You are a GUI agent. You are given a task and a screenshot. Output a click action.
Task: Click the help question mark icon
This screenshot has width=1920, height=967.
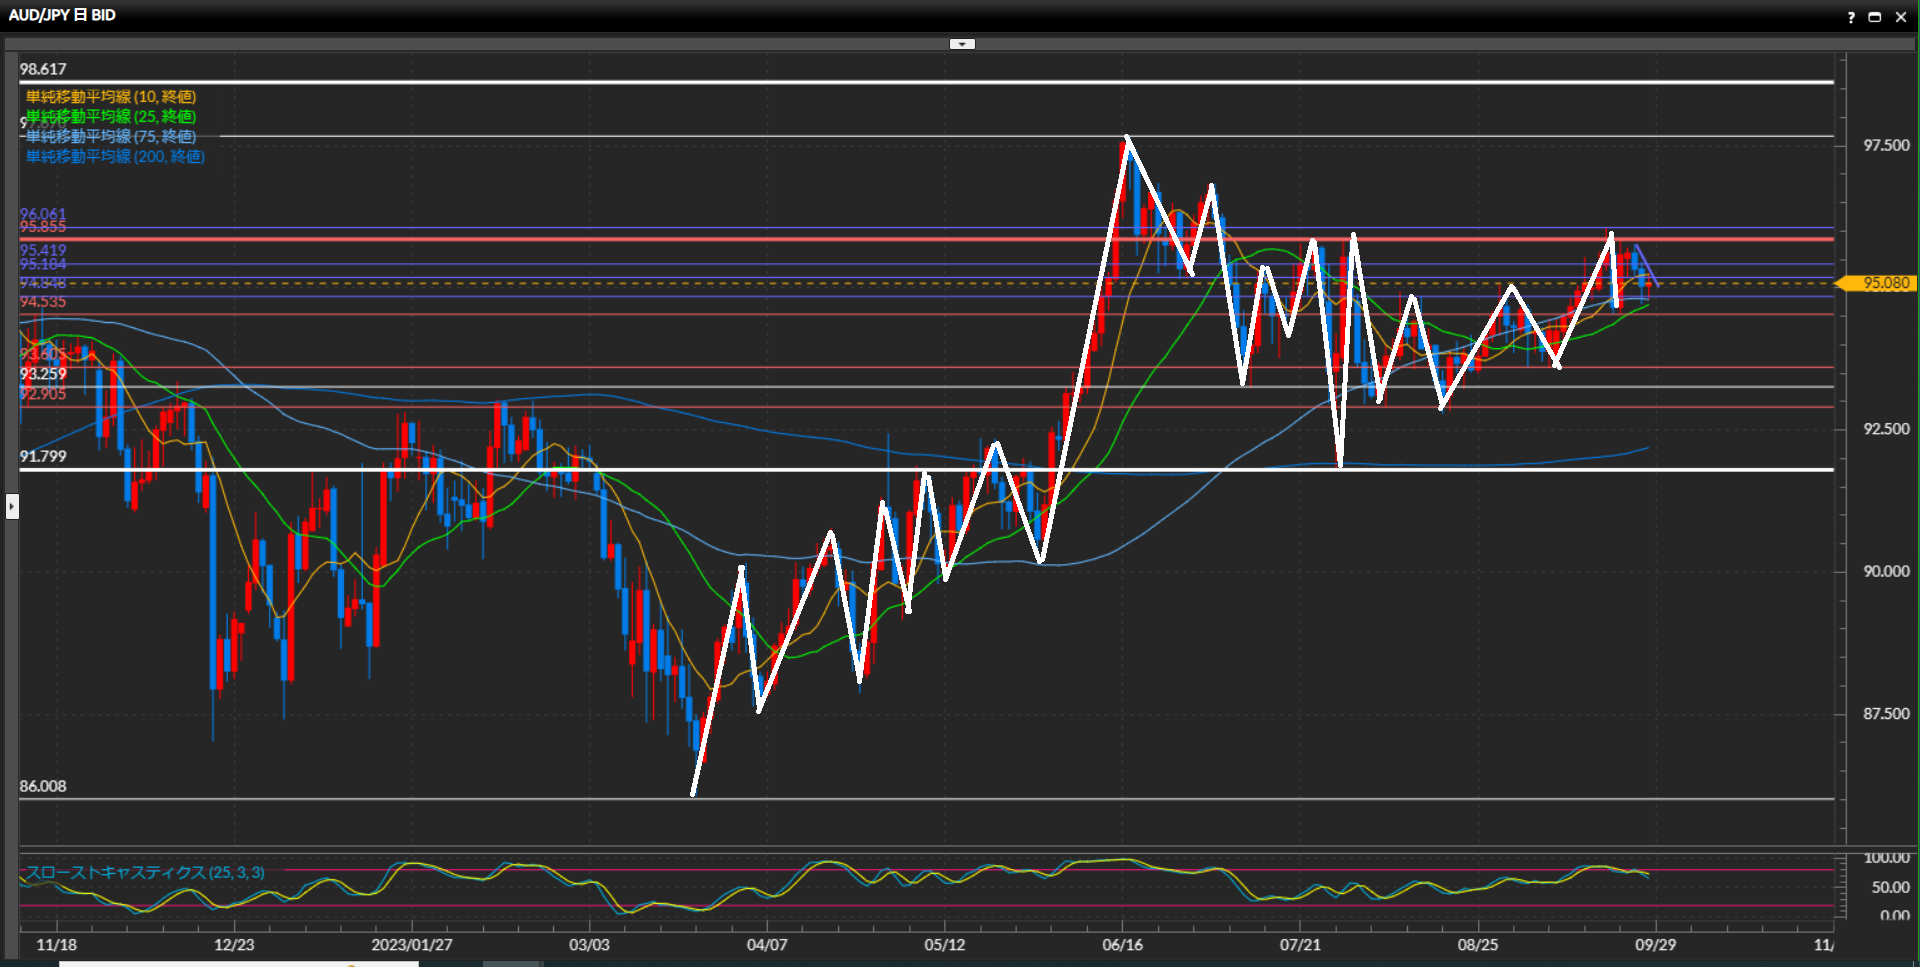point(1851,17)
